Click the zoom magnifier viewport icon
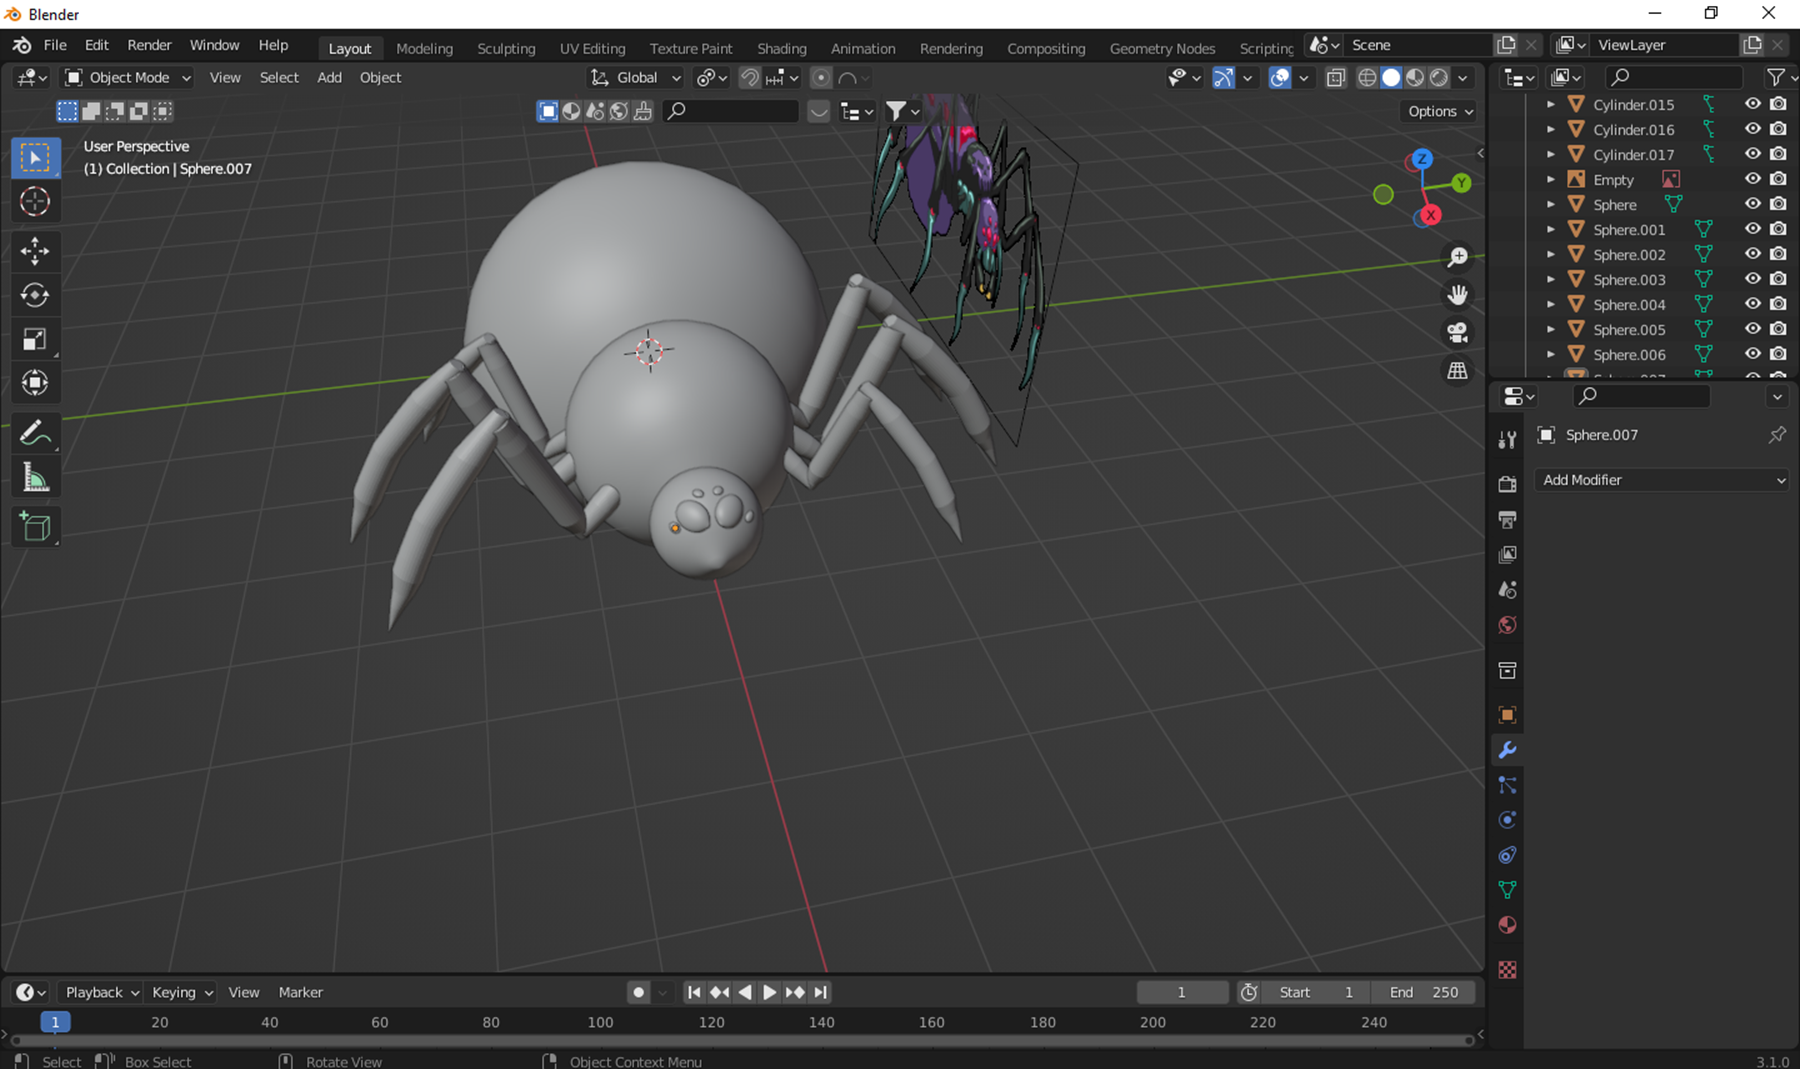The width and height of the screenshot is (1800, 1069). (1458, 258)
